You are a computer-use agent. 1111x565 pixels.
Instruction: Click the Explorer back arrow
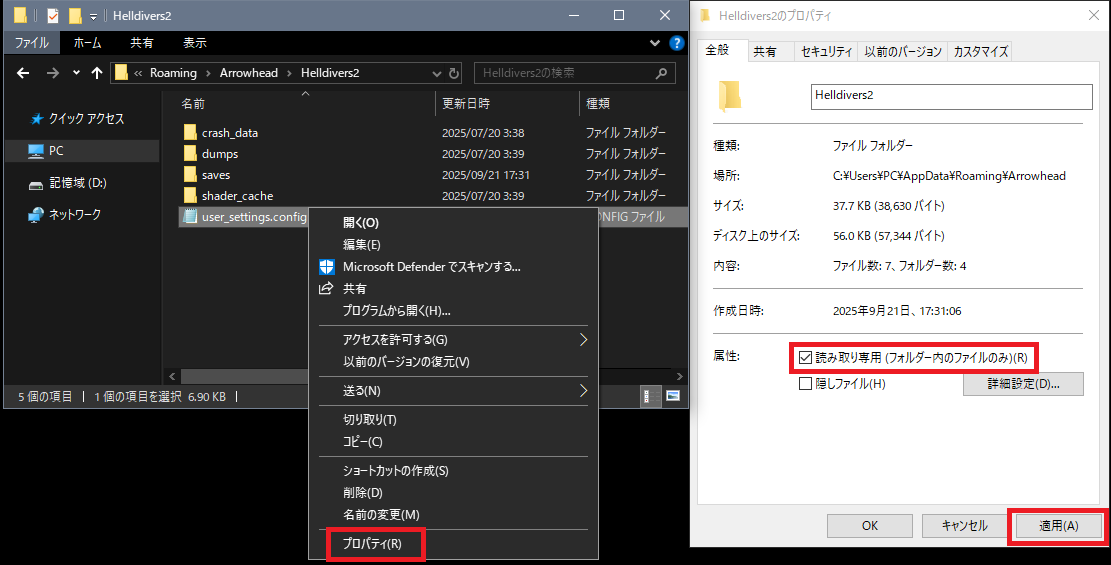(23, 73)
